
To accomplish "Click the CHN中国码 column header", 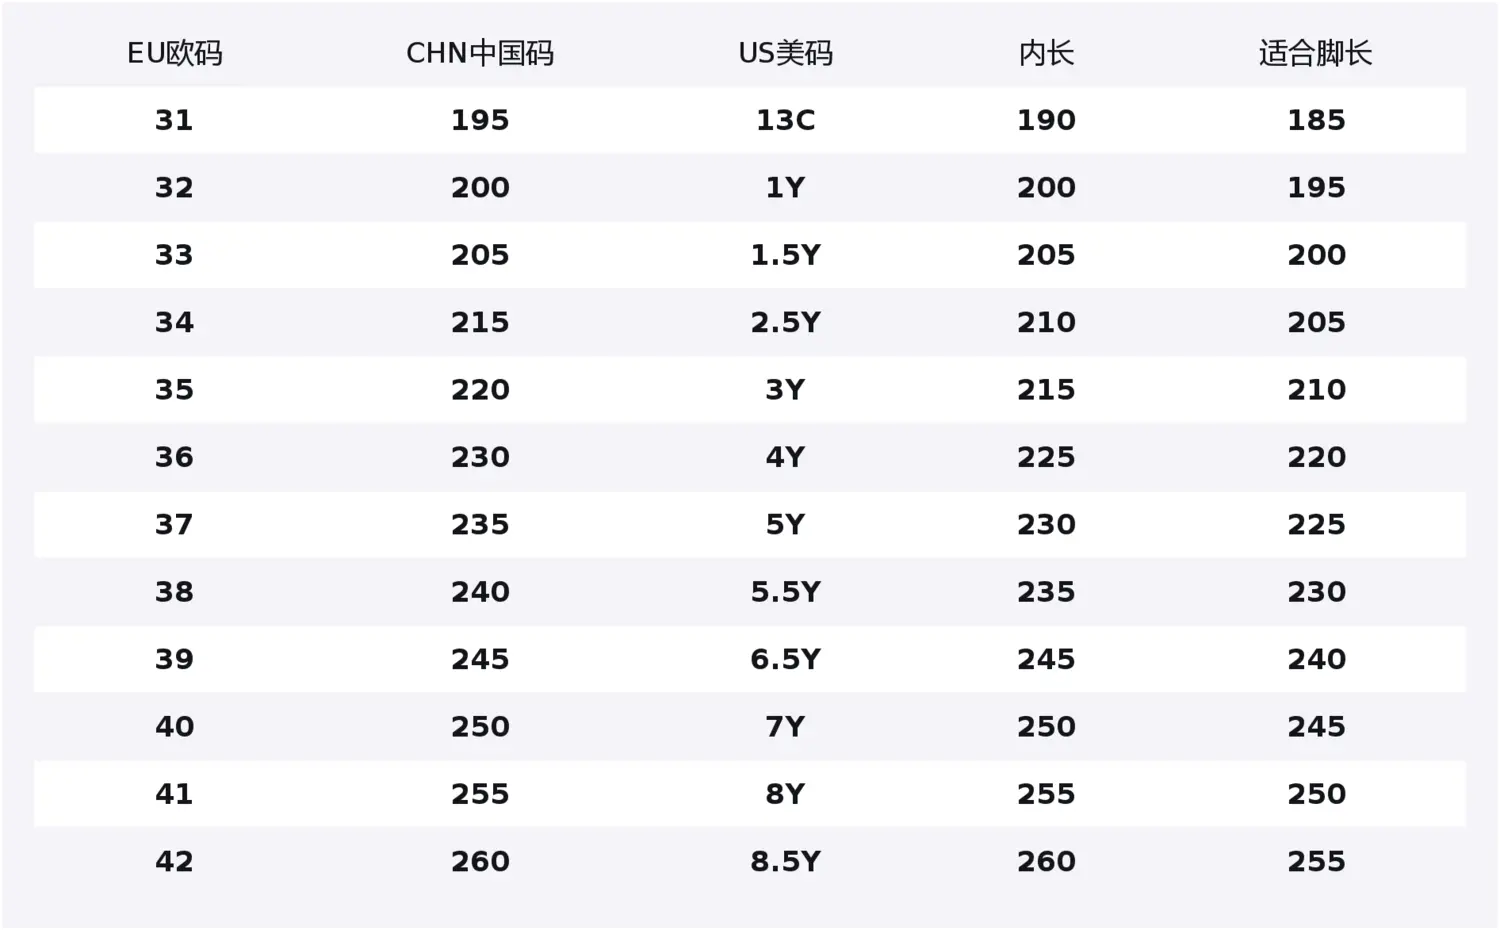I will point(480,53).
